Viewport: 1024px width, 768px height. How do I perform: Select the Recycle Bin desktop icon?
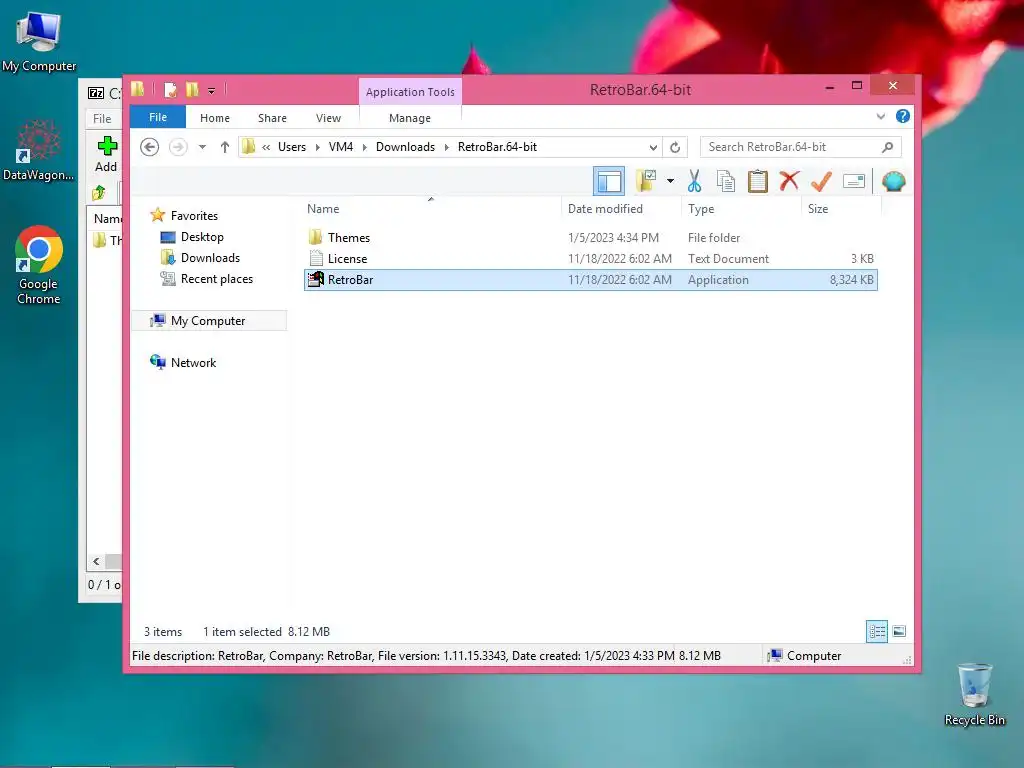coord(974,695)
